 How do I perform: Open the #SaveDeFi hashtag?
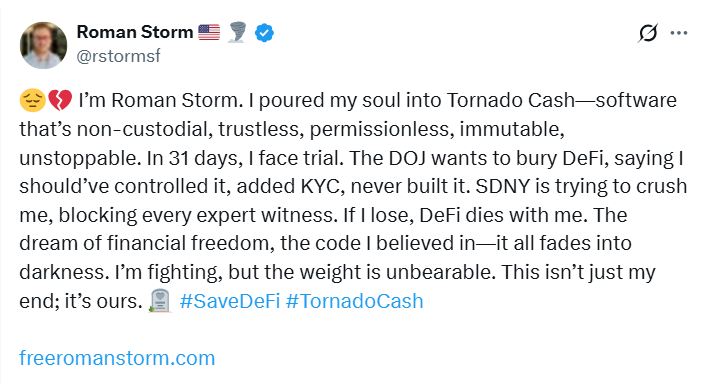coord(230,301)
